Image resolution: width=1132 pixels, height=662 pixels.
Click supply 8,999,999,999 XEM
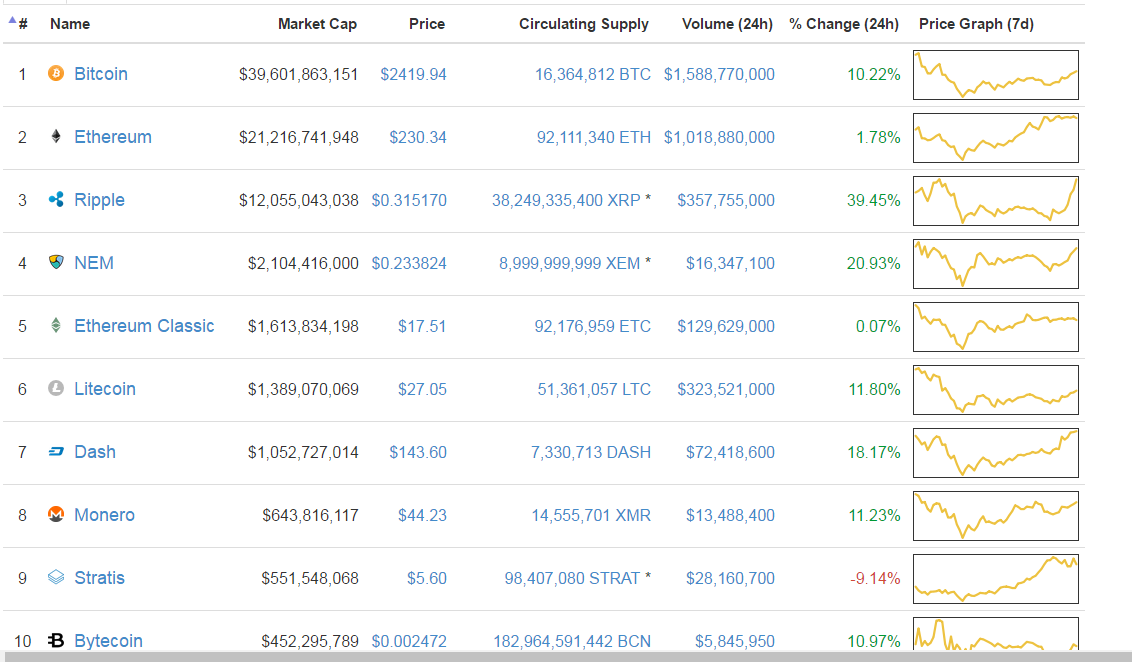tap(570, 264)
